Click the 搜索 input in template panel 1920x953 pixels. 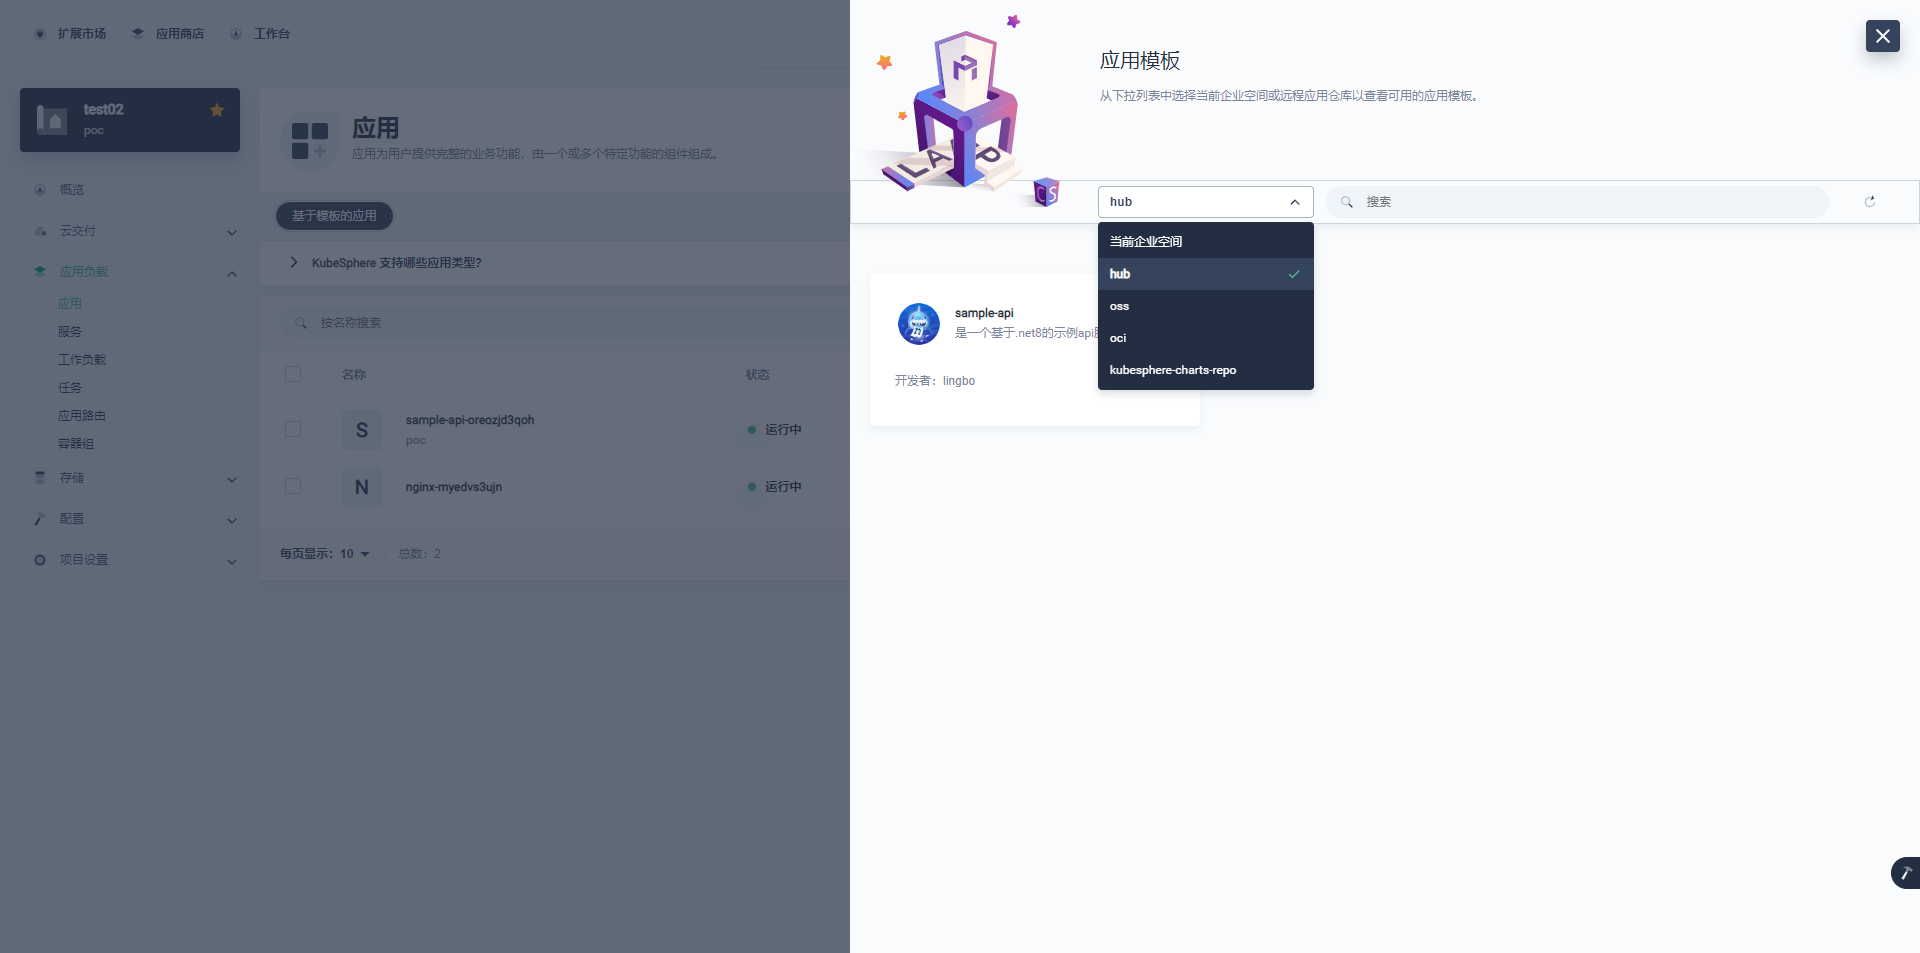(x=1590, y=202)
